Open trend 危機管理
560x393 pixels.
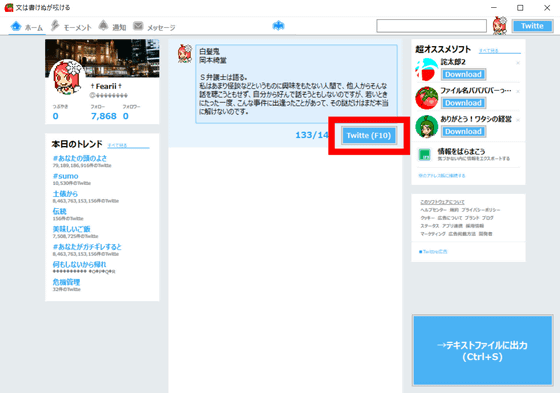(x=66, y=282)
